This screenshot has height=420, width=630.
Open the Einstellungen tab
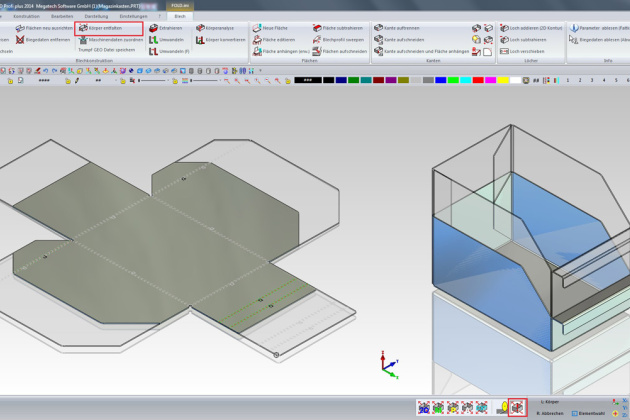[x=133, y=17]
